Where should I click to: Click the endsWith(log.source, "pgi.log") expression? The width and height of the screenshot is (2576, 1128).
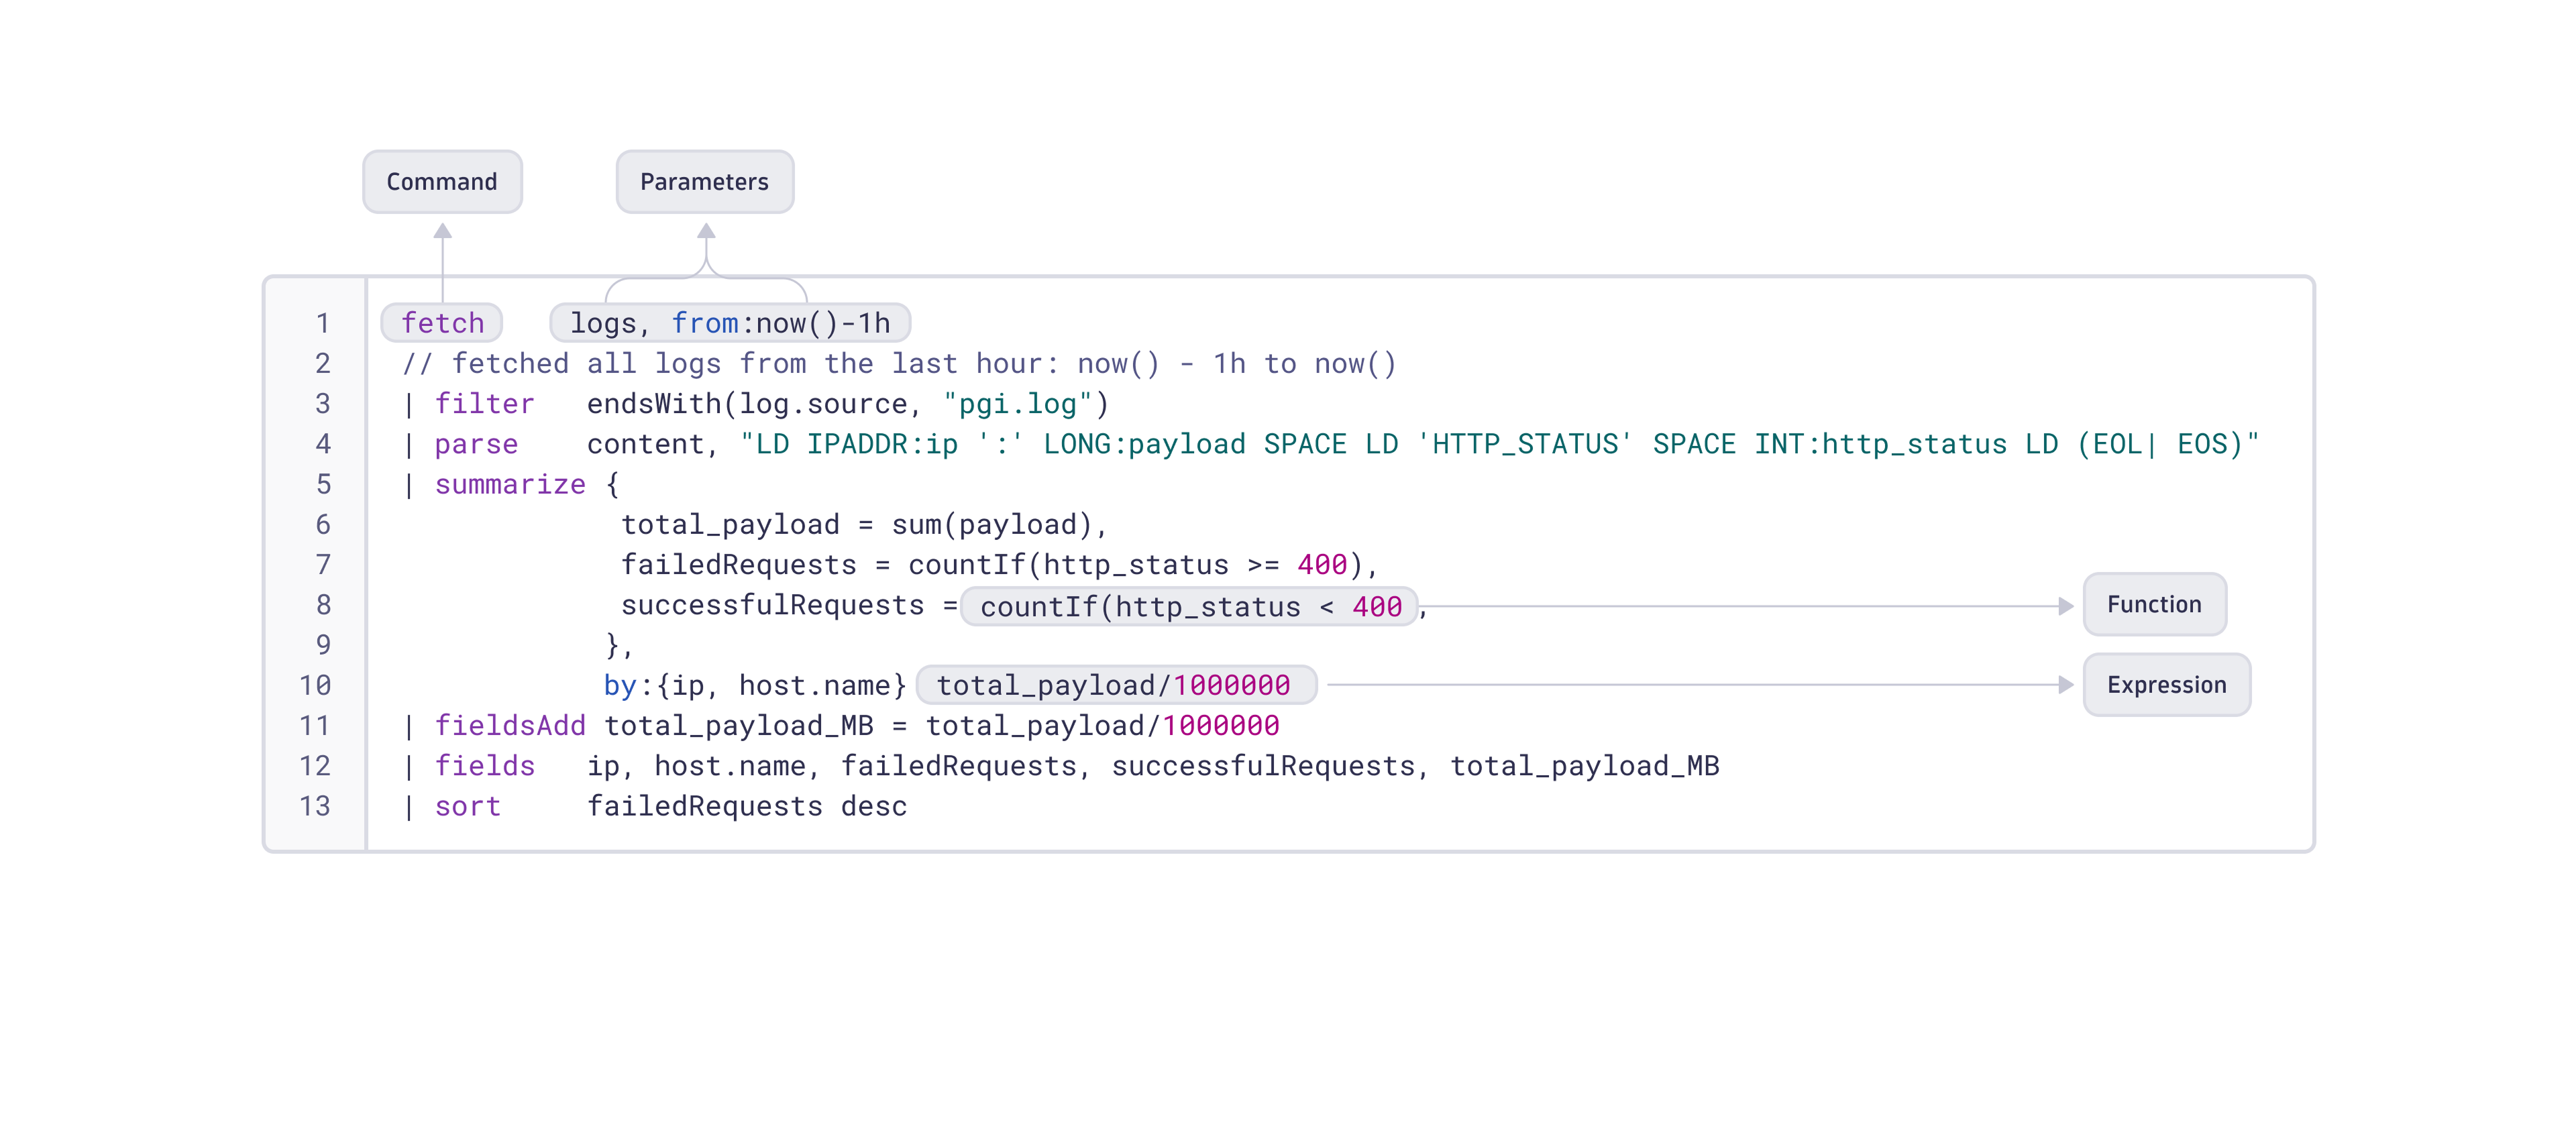point(848,404)
